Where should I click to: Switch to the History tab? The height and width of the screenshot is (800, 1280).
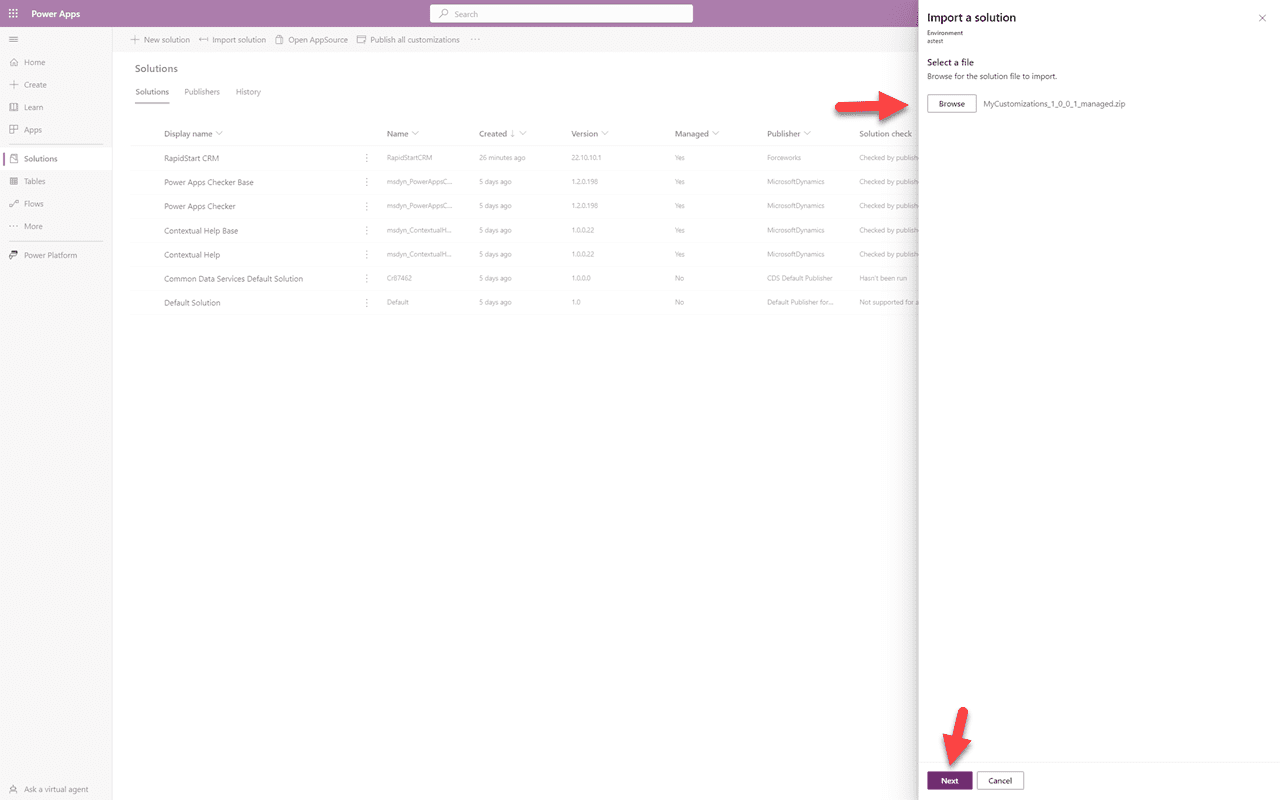(x=248, y=91)
